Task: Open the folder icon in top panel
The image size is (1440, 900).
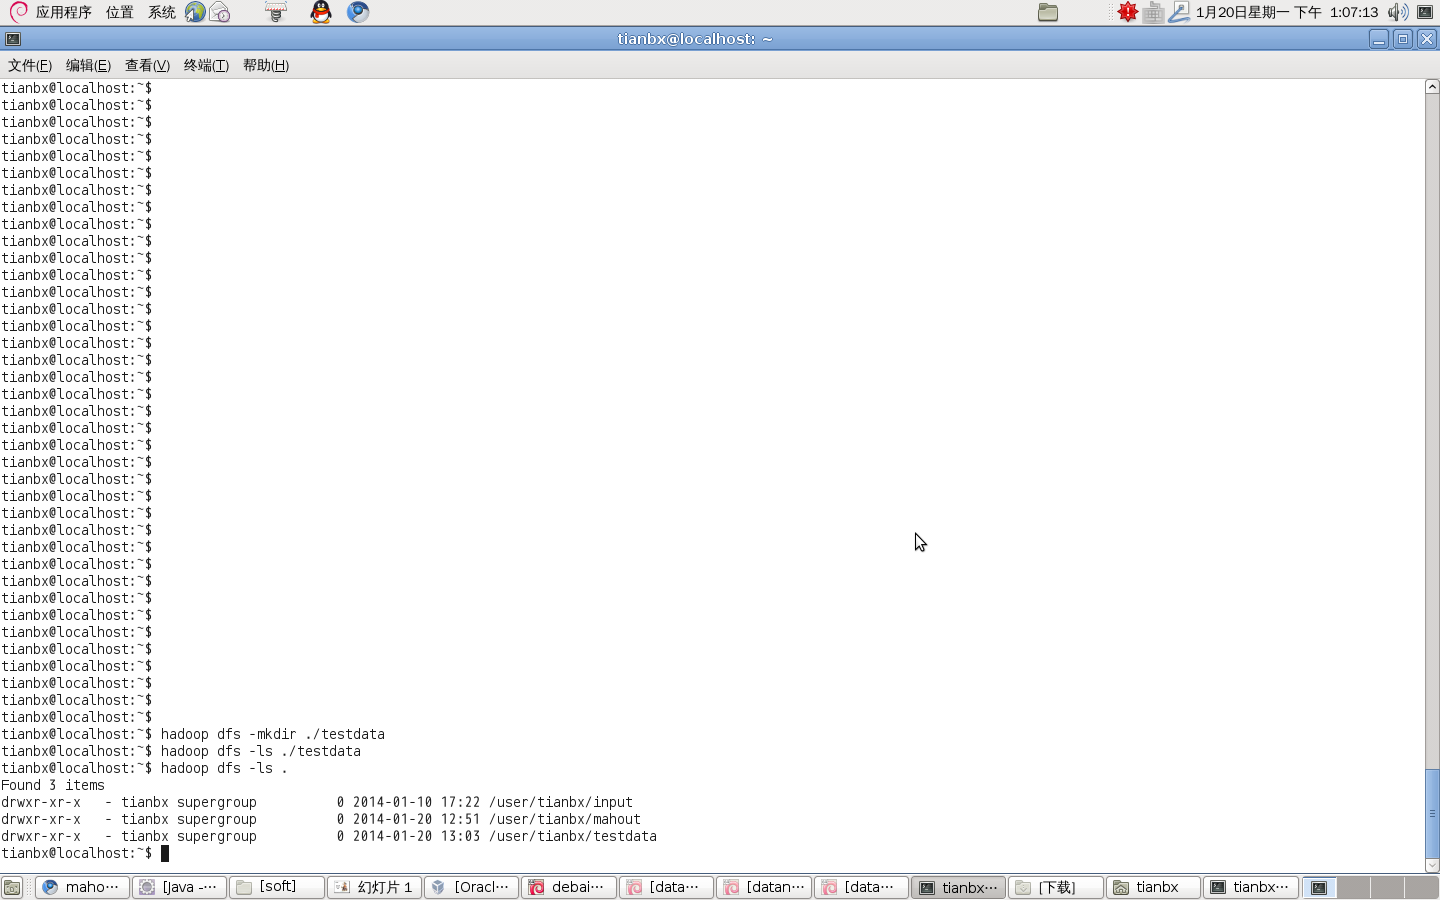Action: [1048, 12]
